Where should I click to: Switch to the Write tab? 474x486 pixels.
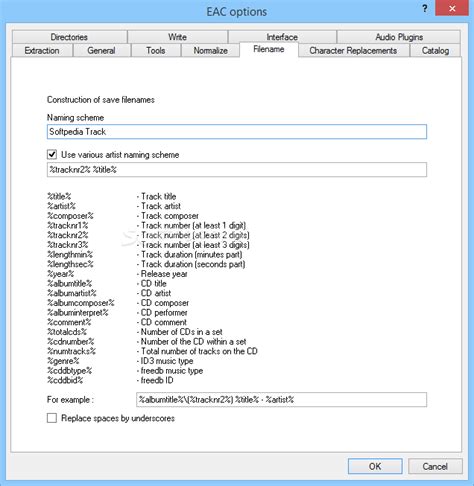[177, 37]
